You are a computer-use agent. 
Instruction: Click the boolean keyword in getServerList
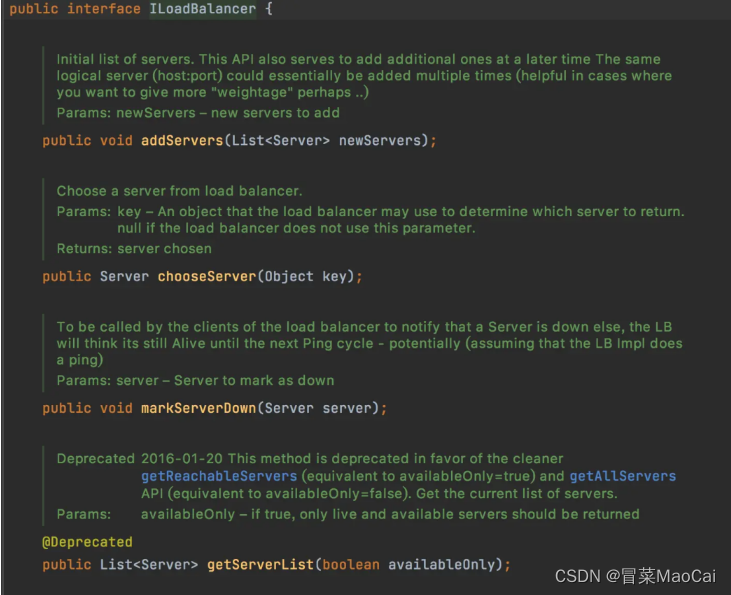coord(350,565)
